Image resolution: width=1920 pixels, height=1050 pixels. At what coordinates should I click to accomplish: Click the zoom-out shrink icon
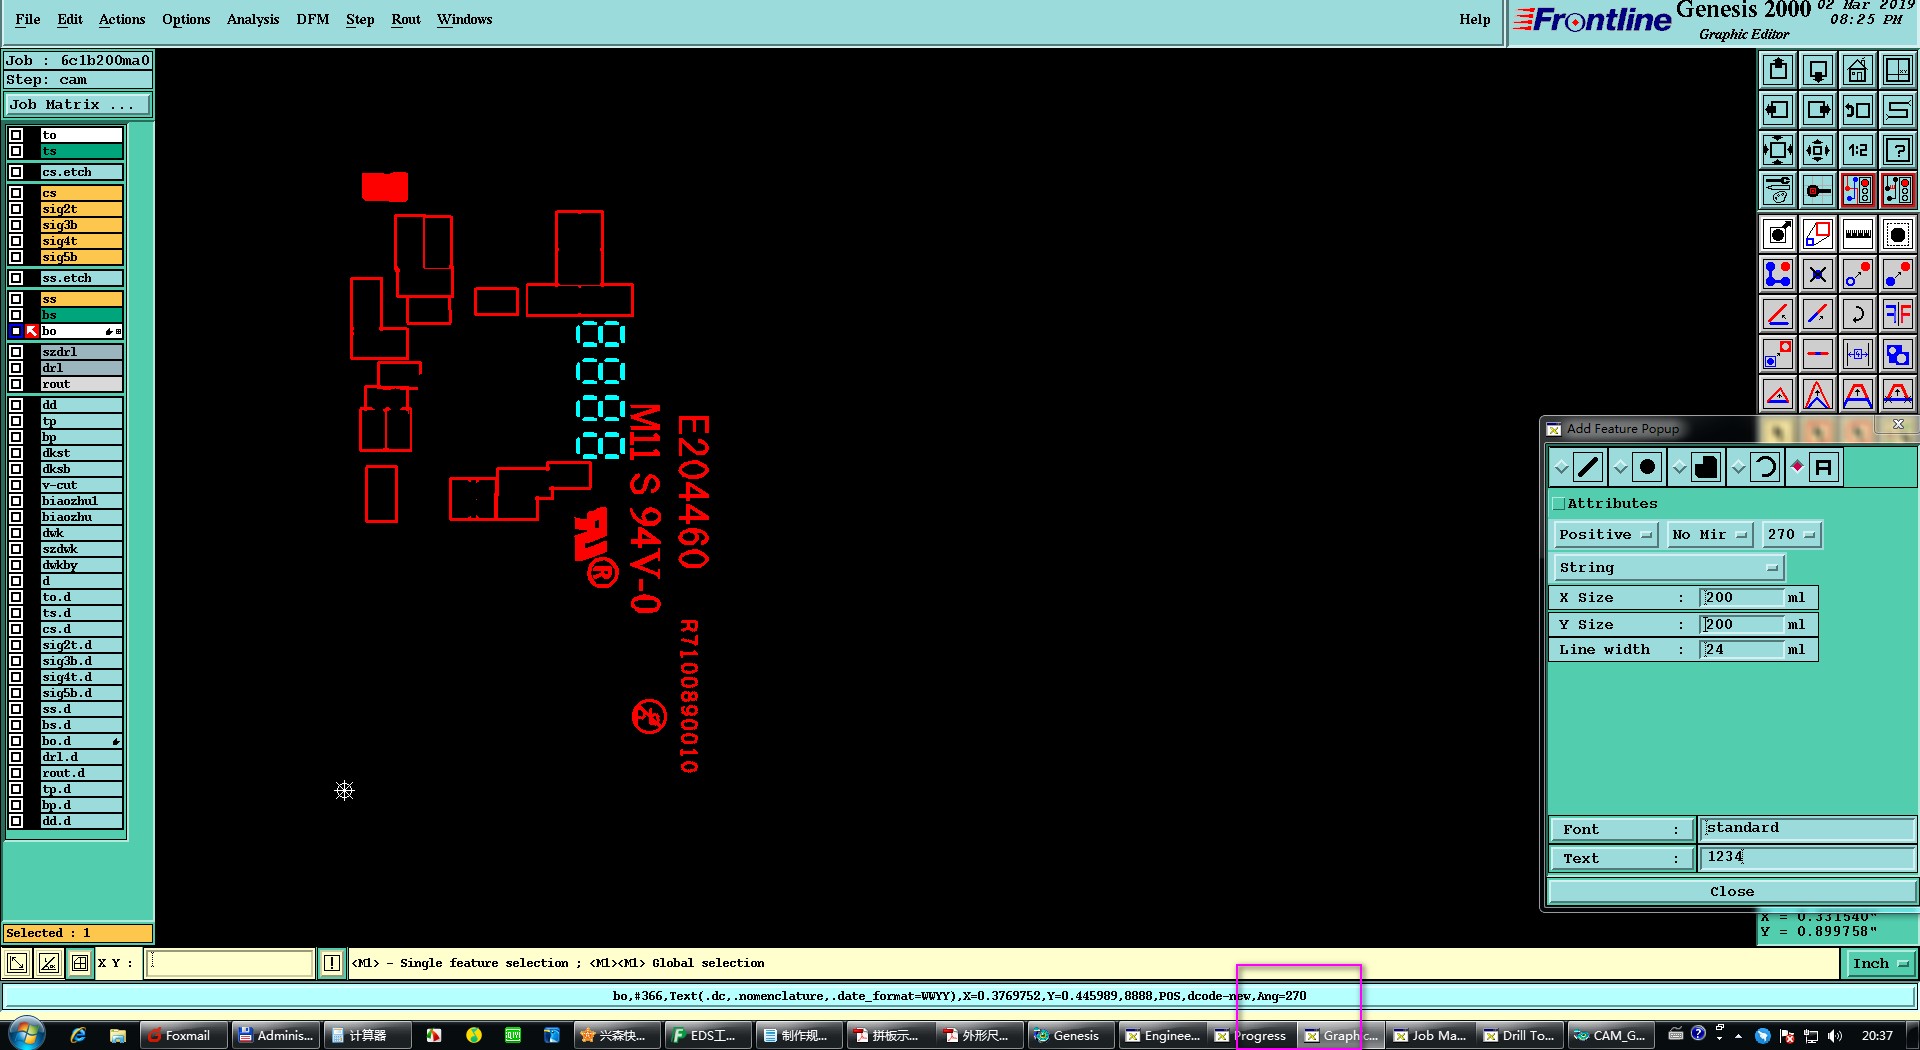coord(1818,150)
